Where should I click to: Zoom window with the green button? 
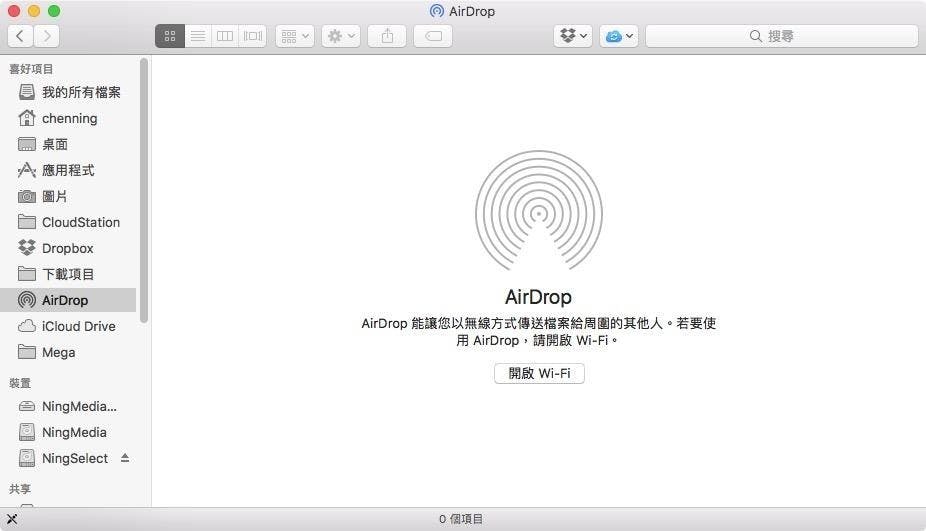54,11
